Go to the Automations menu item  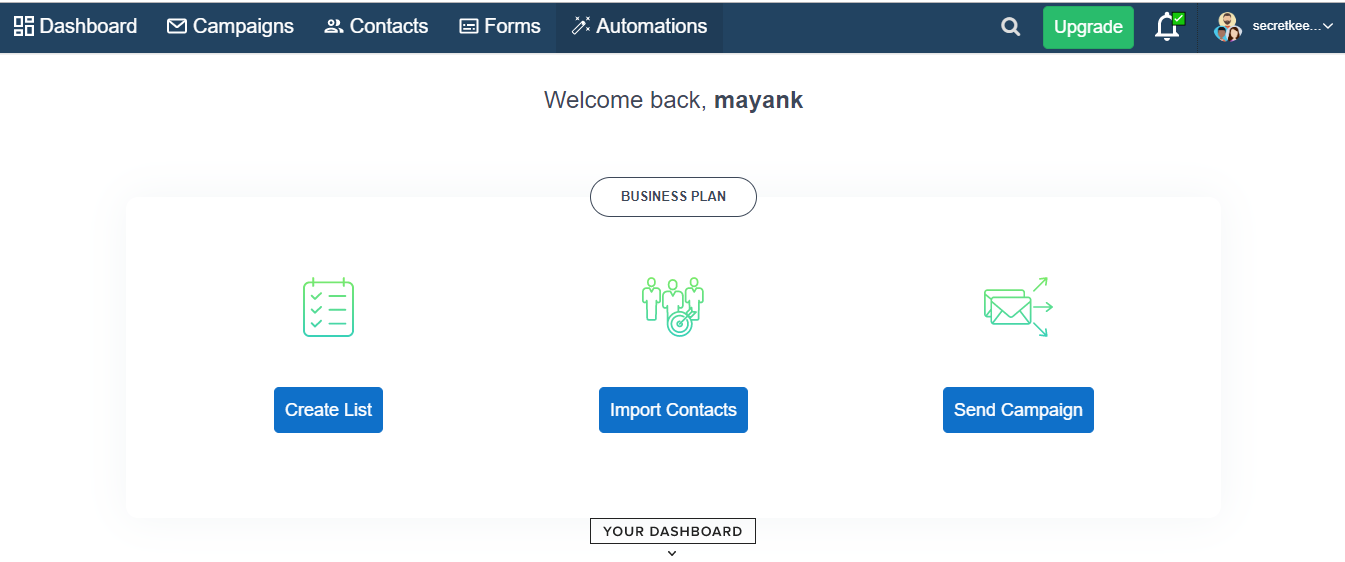(639, 27)
